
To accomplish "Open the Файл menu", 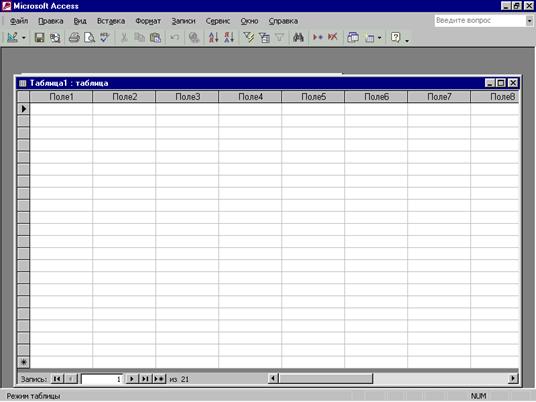I will click(x=19, y=21).
